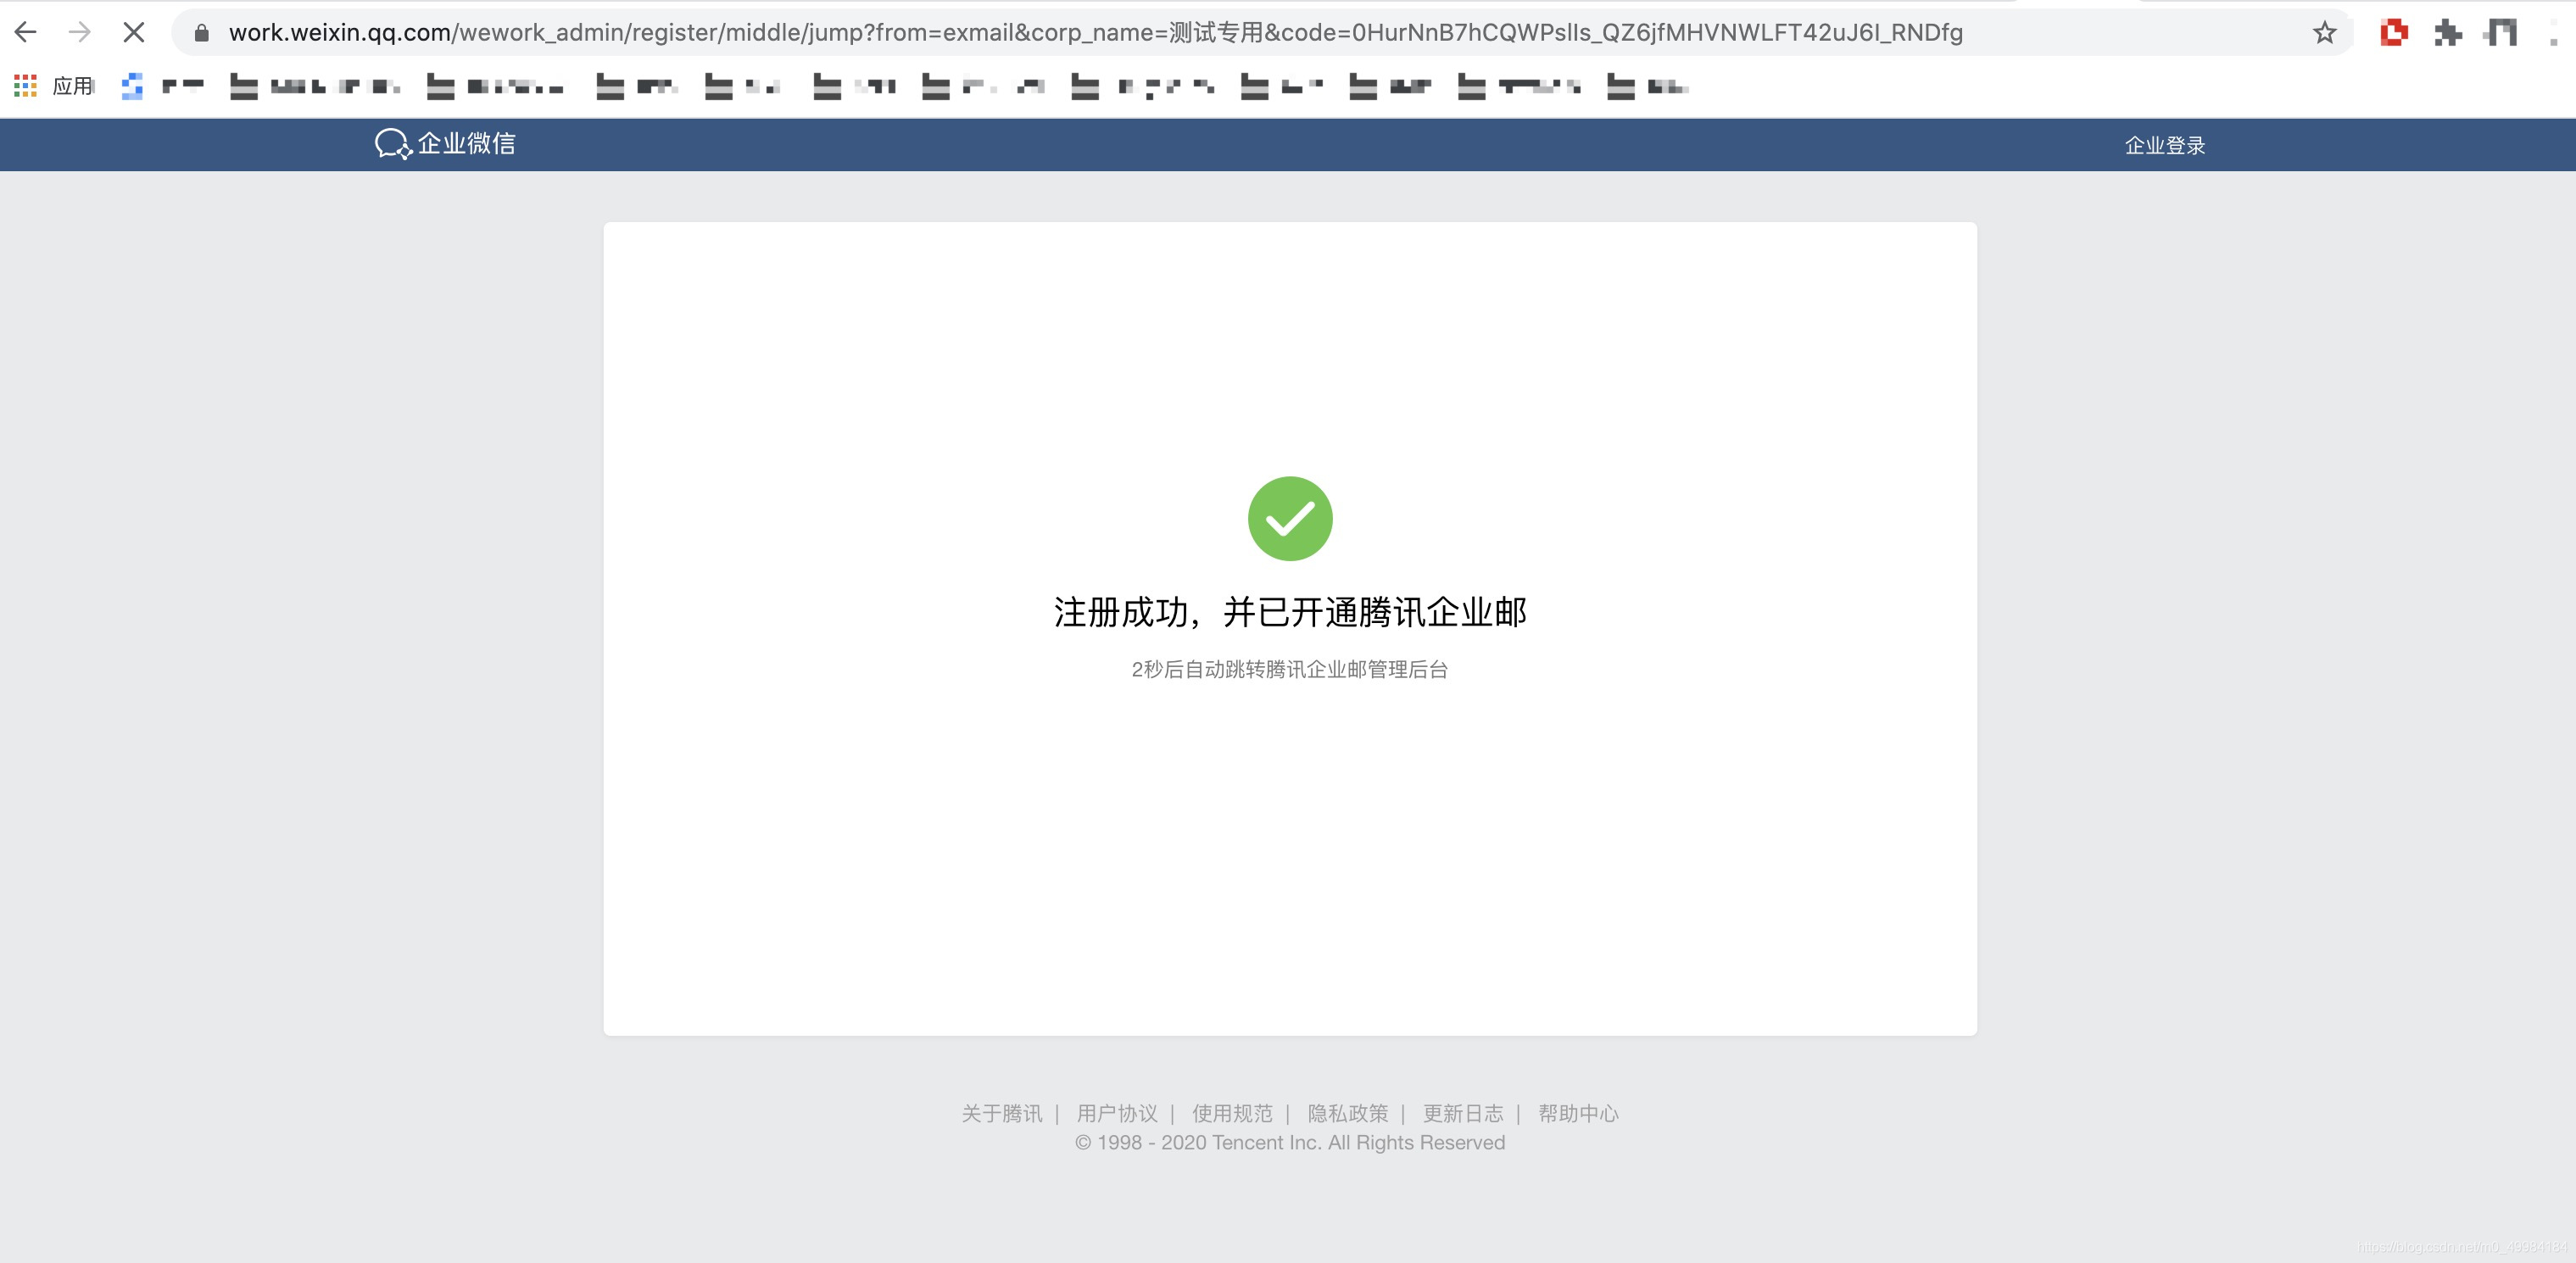Viewport: 2576px width, 1263px height.
Task: Click the 企业微信 logo
Action: click(445, 144)
